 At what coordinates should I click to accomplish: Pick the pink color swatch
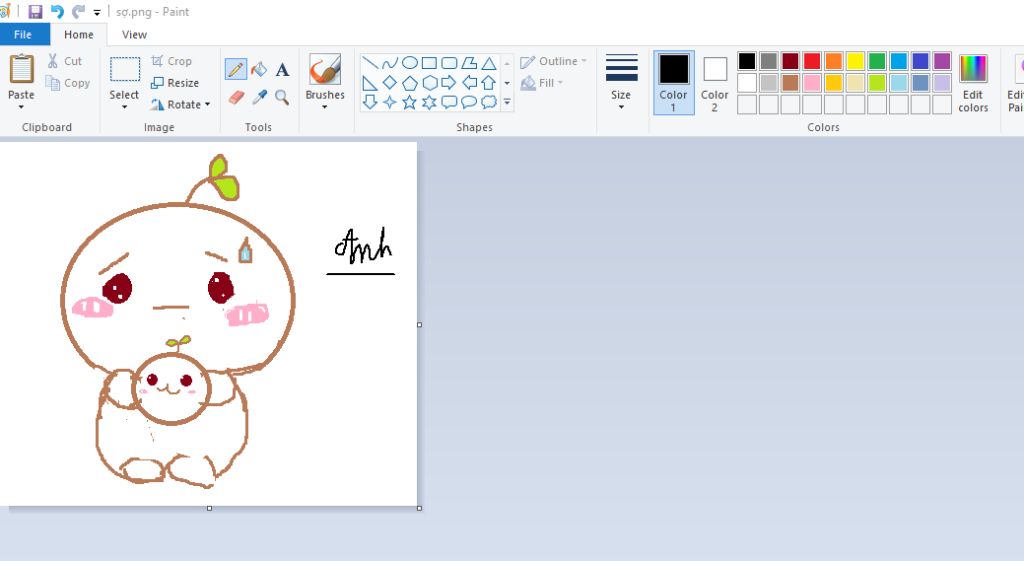(x=812, y=83)
